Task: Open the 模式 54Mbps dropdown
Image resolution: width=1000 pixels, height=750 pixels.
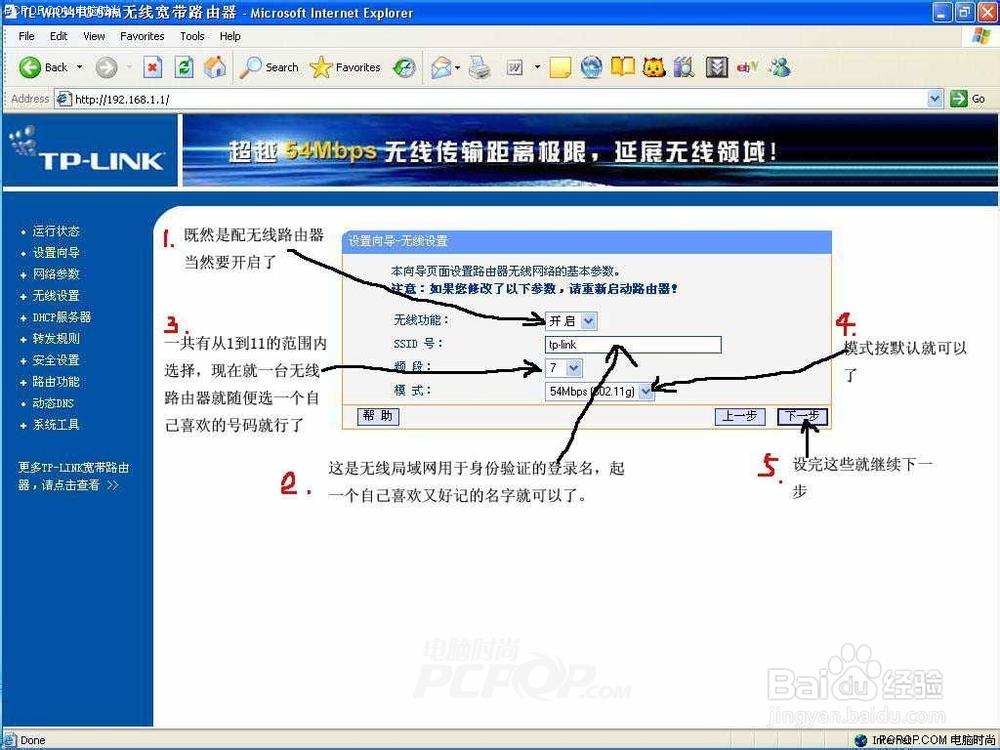Action: (x=599, y=391)
